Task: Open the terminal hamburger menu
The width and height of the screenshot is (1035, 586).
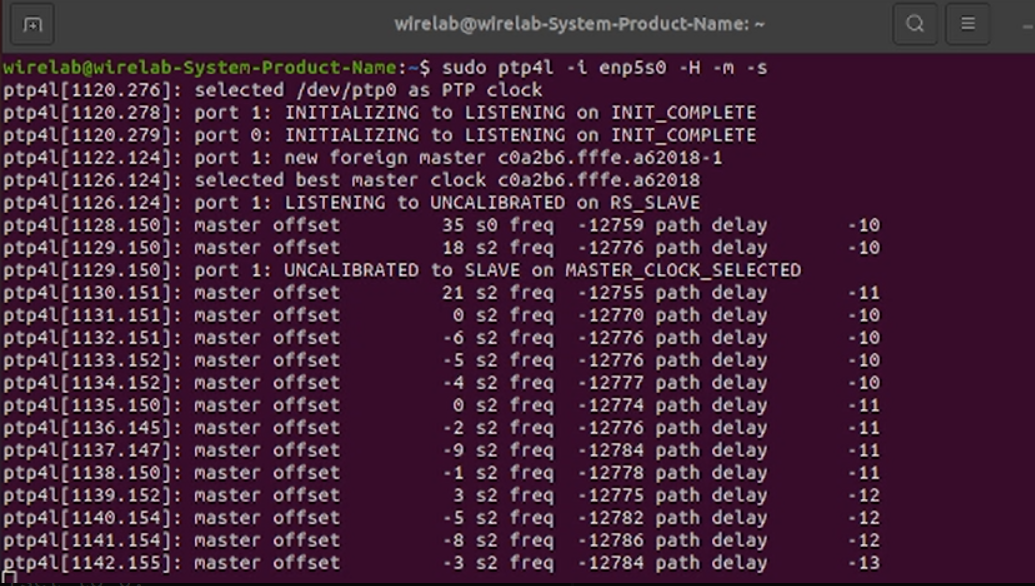Action: [968, 24]
